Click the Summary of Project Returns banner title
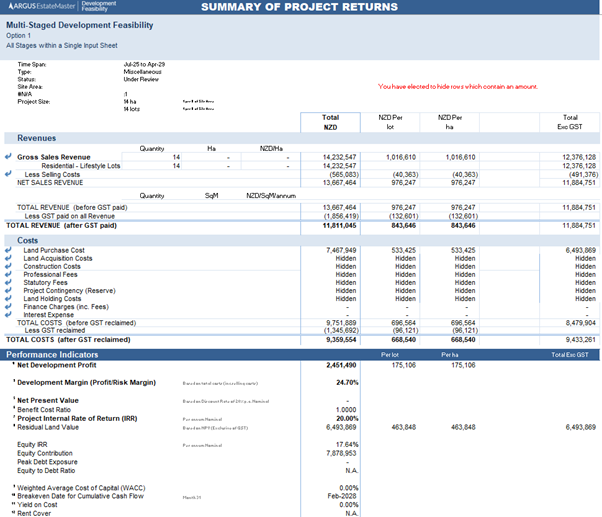This screenshot has width=602, height=517. tap(299, 7)
